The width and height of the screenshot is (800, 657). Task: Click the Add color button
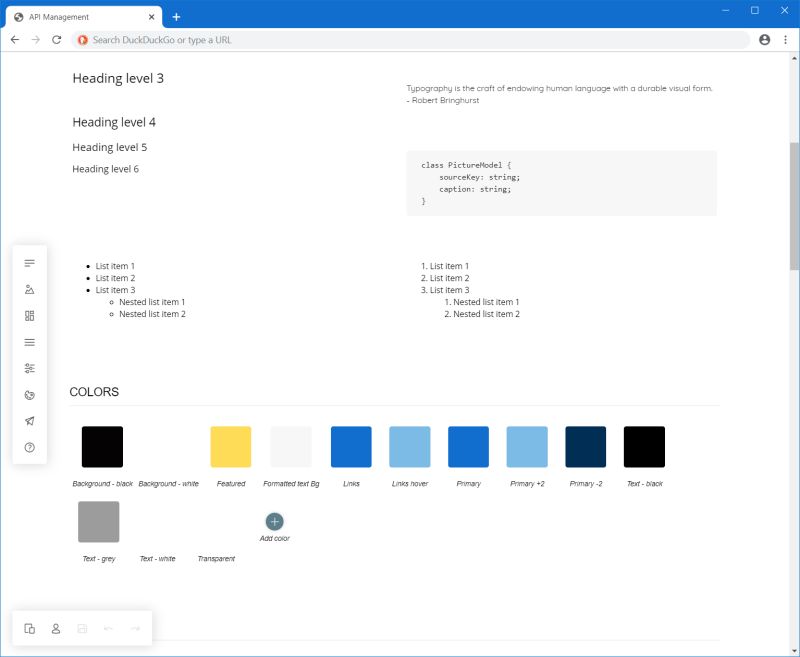tap(274, 521)
